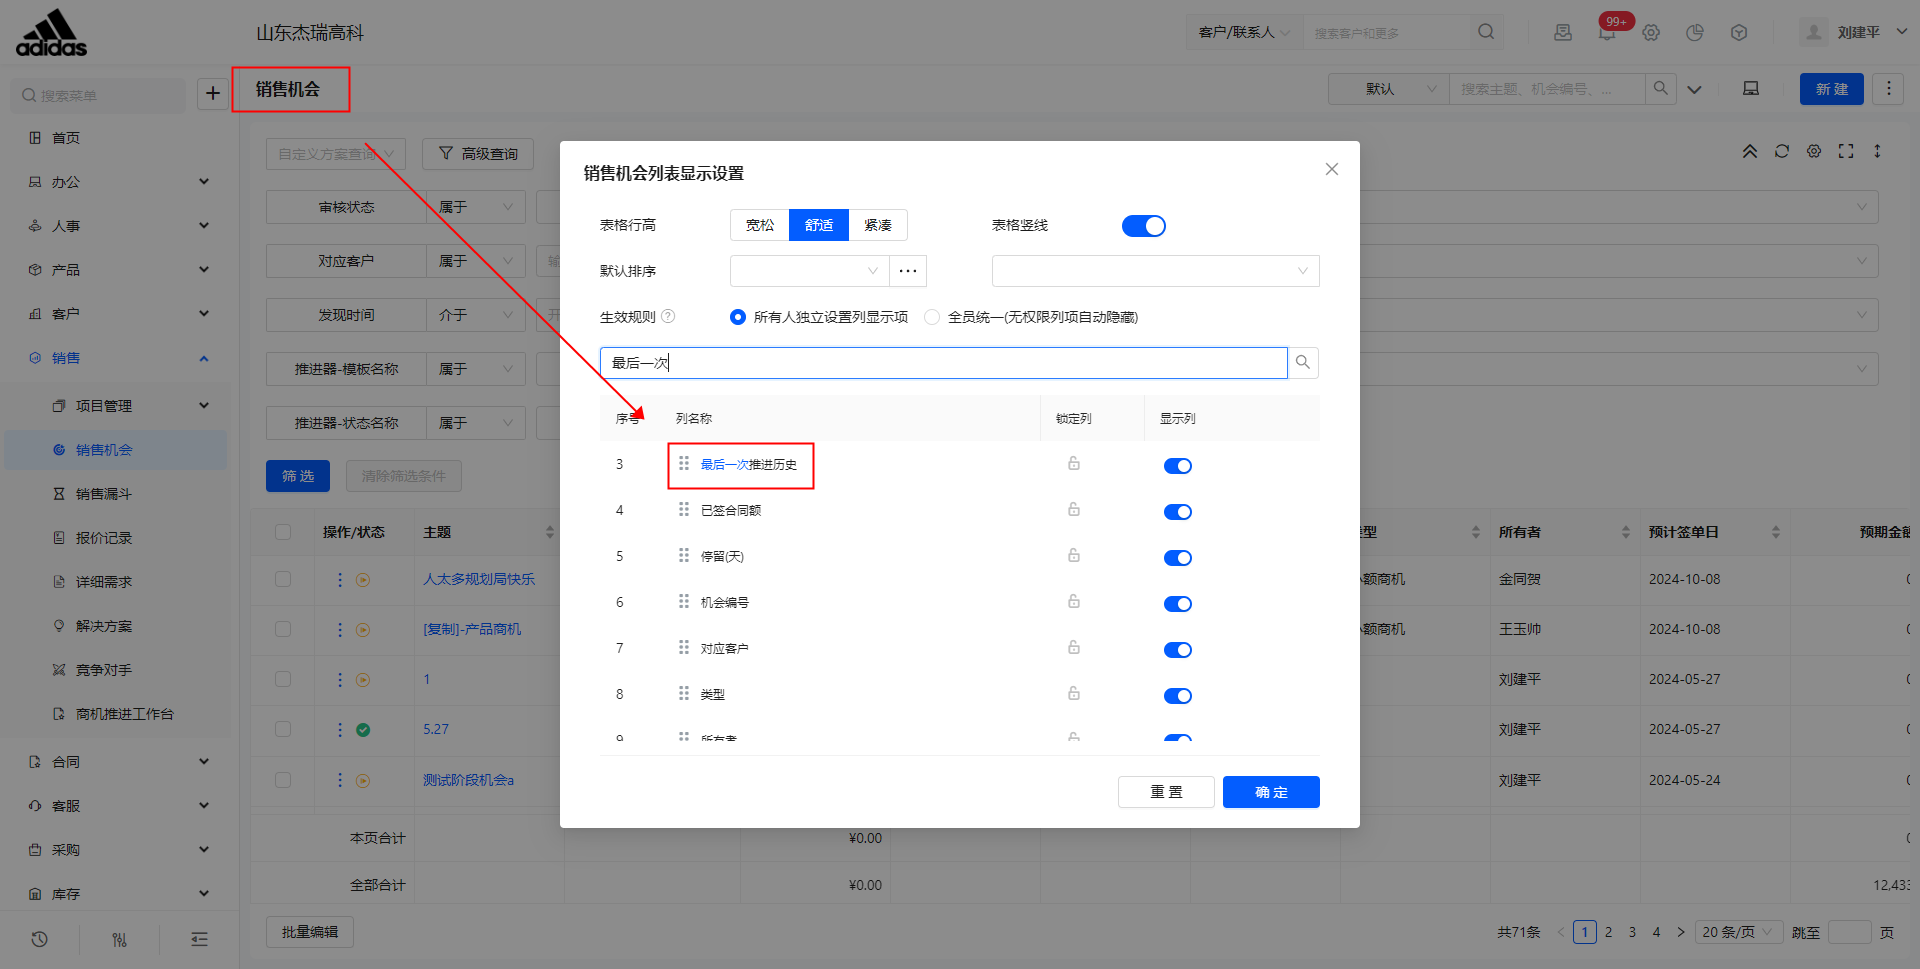Click the search magnifier icon in the dialog
This screenshot has width=1920, height=969.
1302,363
